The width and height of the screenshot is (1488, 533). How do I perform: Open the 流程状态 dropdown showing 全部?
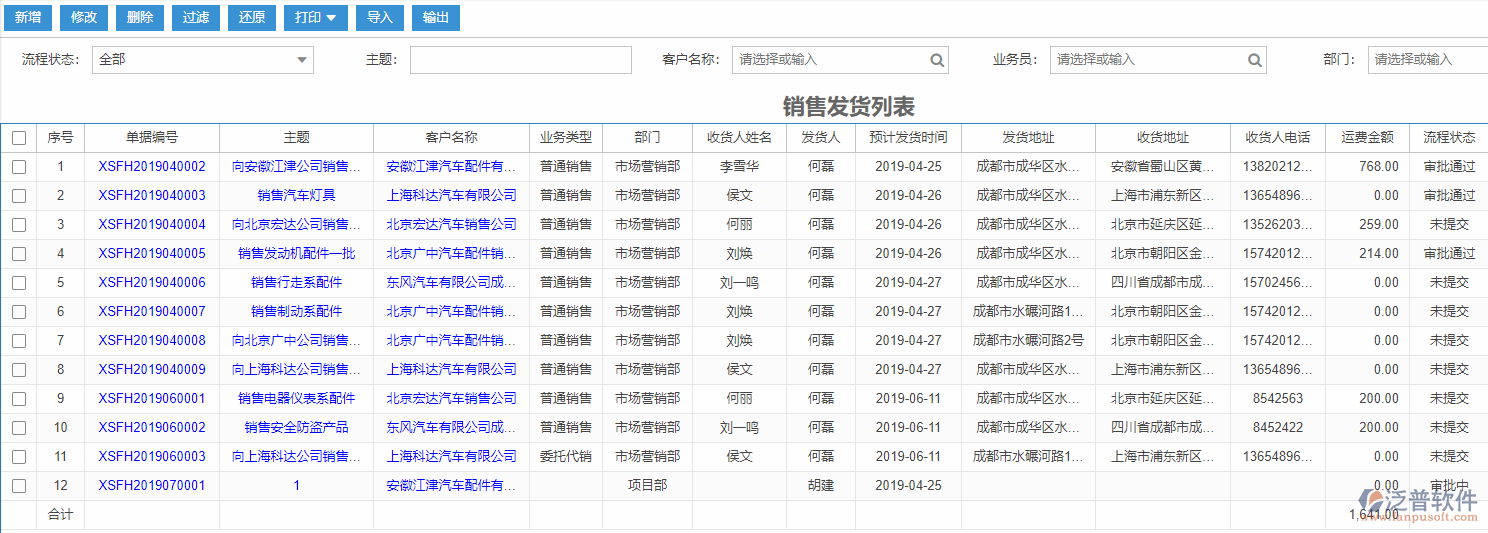click(203, 60)
